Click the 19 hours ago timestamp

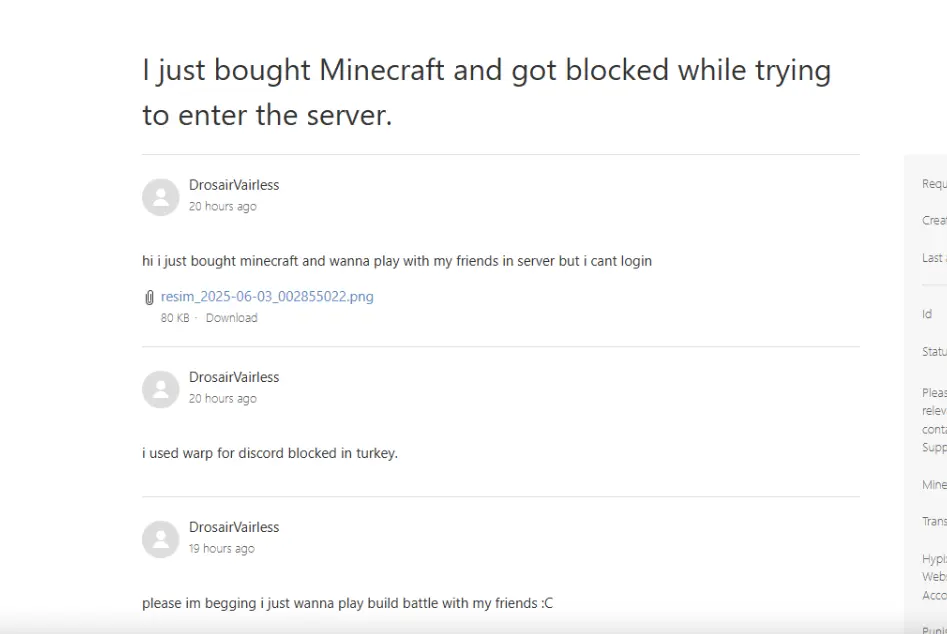(x=222, y=548)
